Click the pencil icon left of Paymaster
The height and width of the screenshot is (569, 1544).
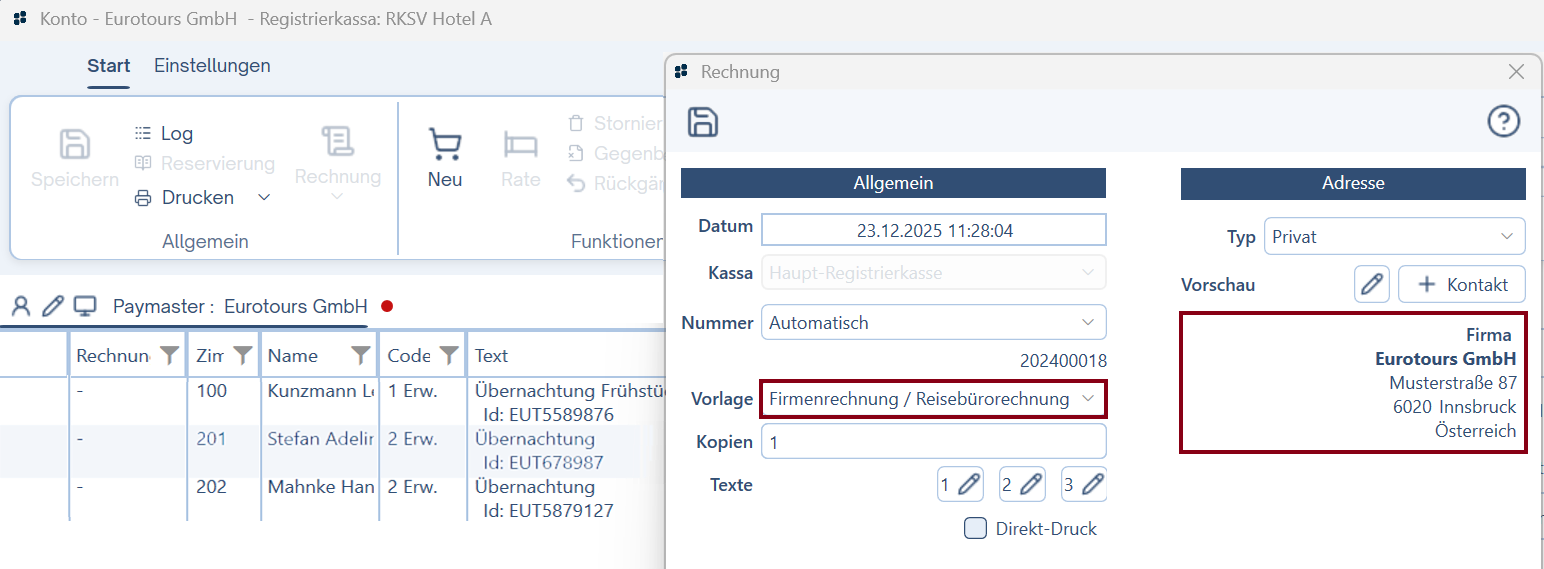click(x=52, y=306)
